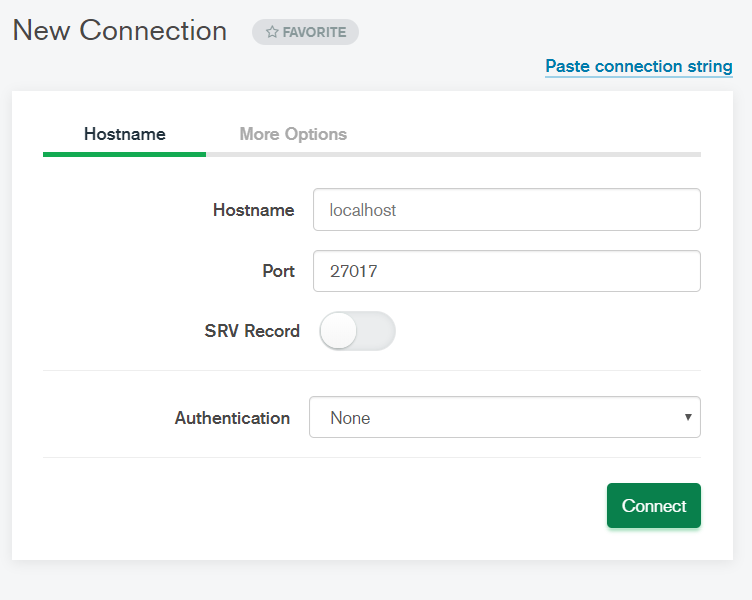This screenshot has width=752, height=600.
Task: Click the Port label text
Action: click(278, 271)
